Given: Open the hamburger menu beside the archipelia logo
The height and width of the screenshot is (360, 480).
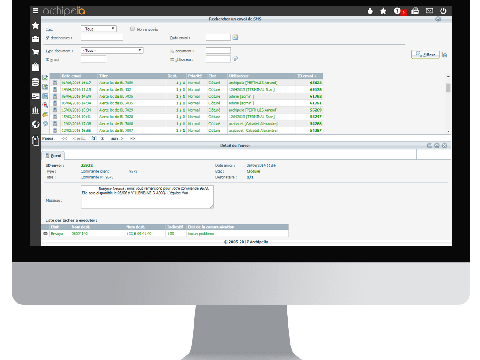Looking at the screenshot, I should point(35,11).
